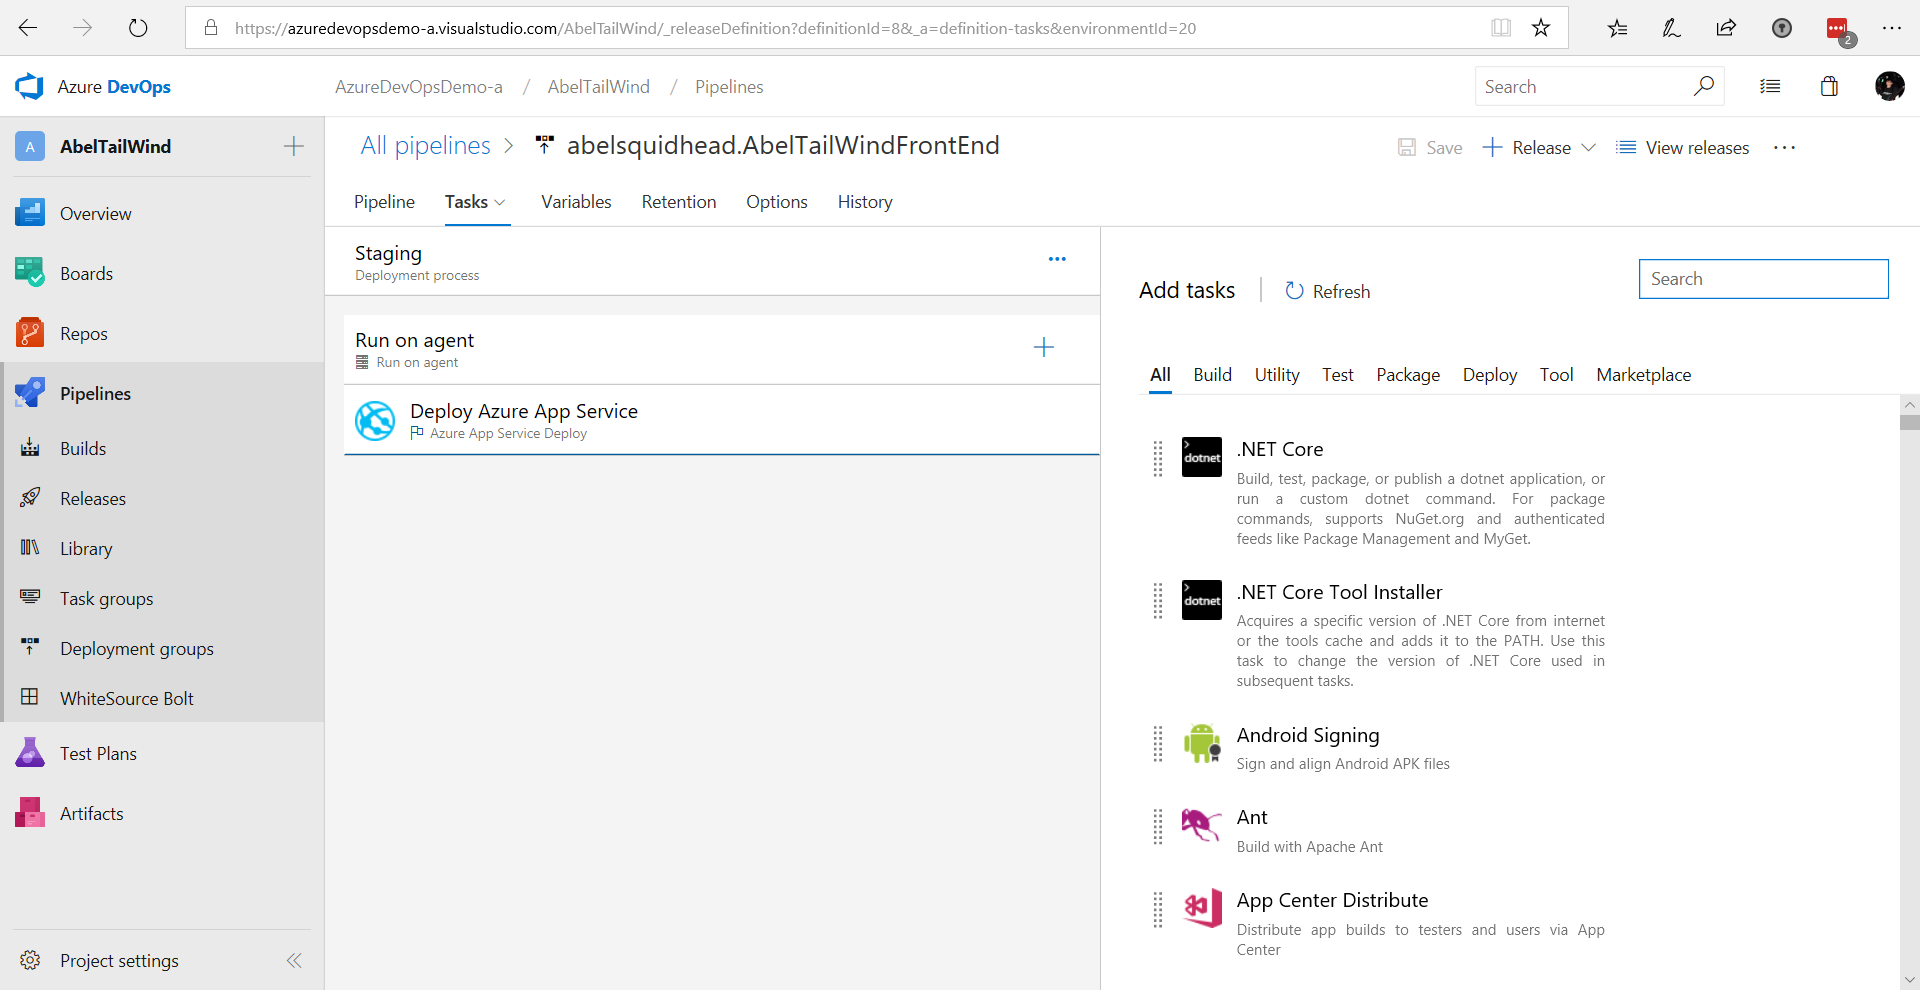1920x990 pixels.
Task: Filter tasks by Test category
Action: (1337, 375)
